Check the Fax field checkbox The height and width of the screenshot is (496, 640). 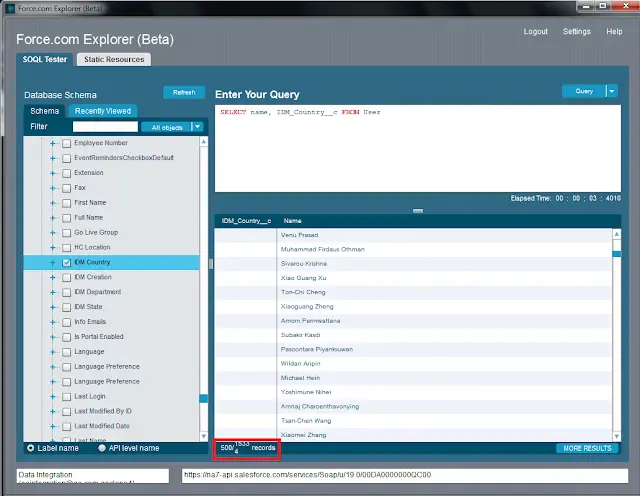pos(67,188)
